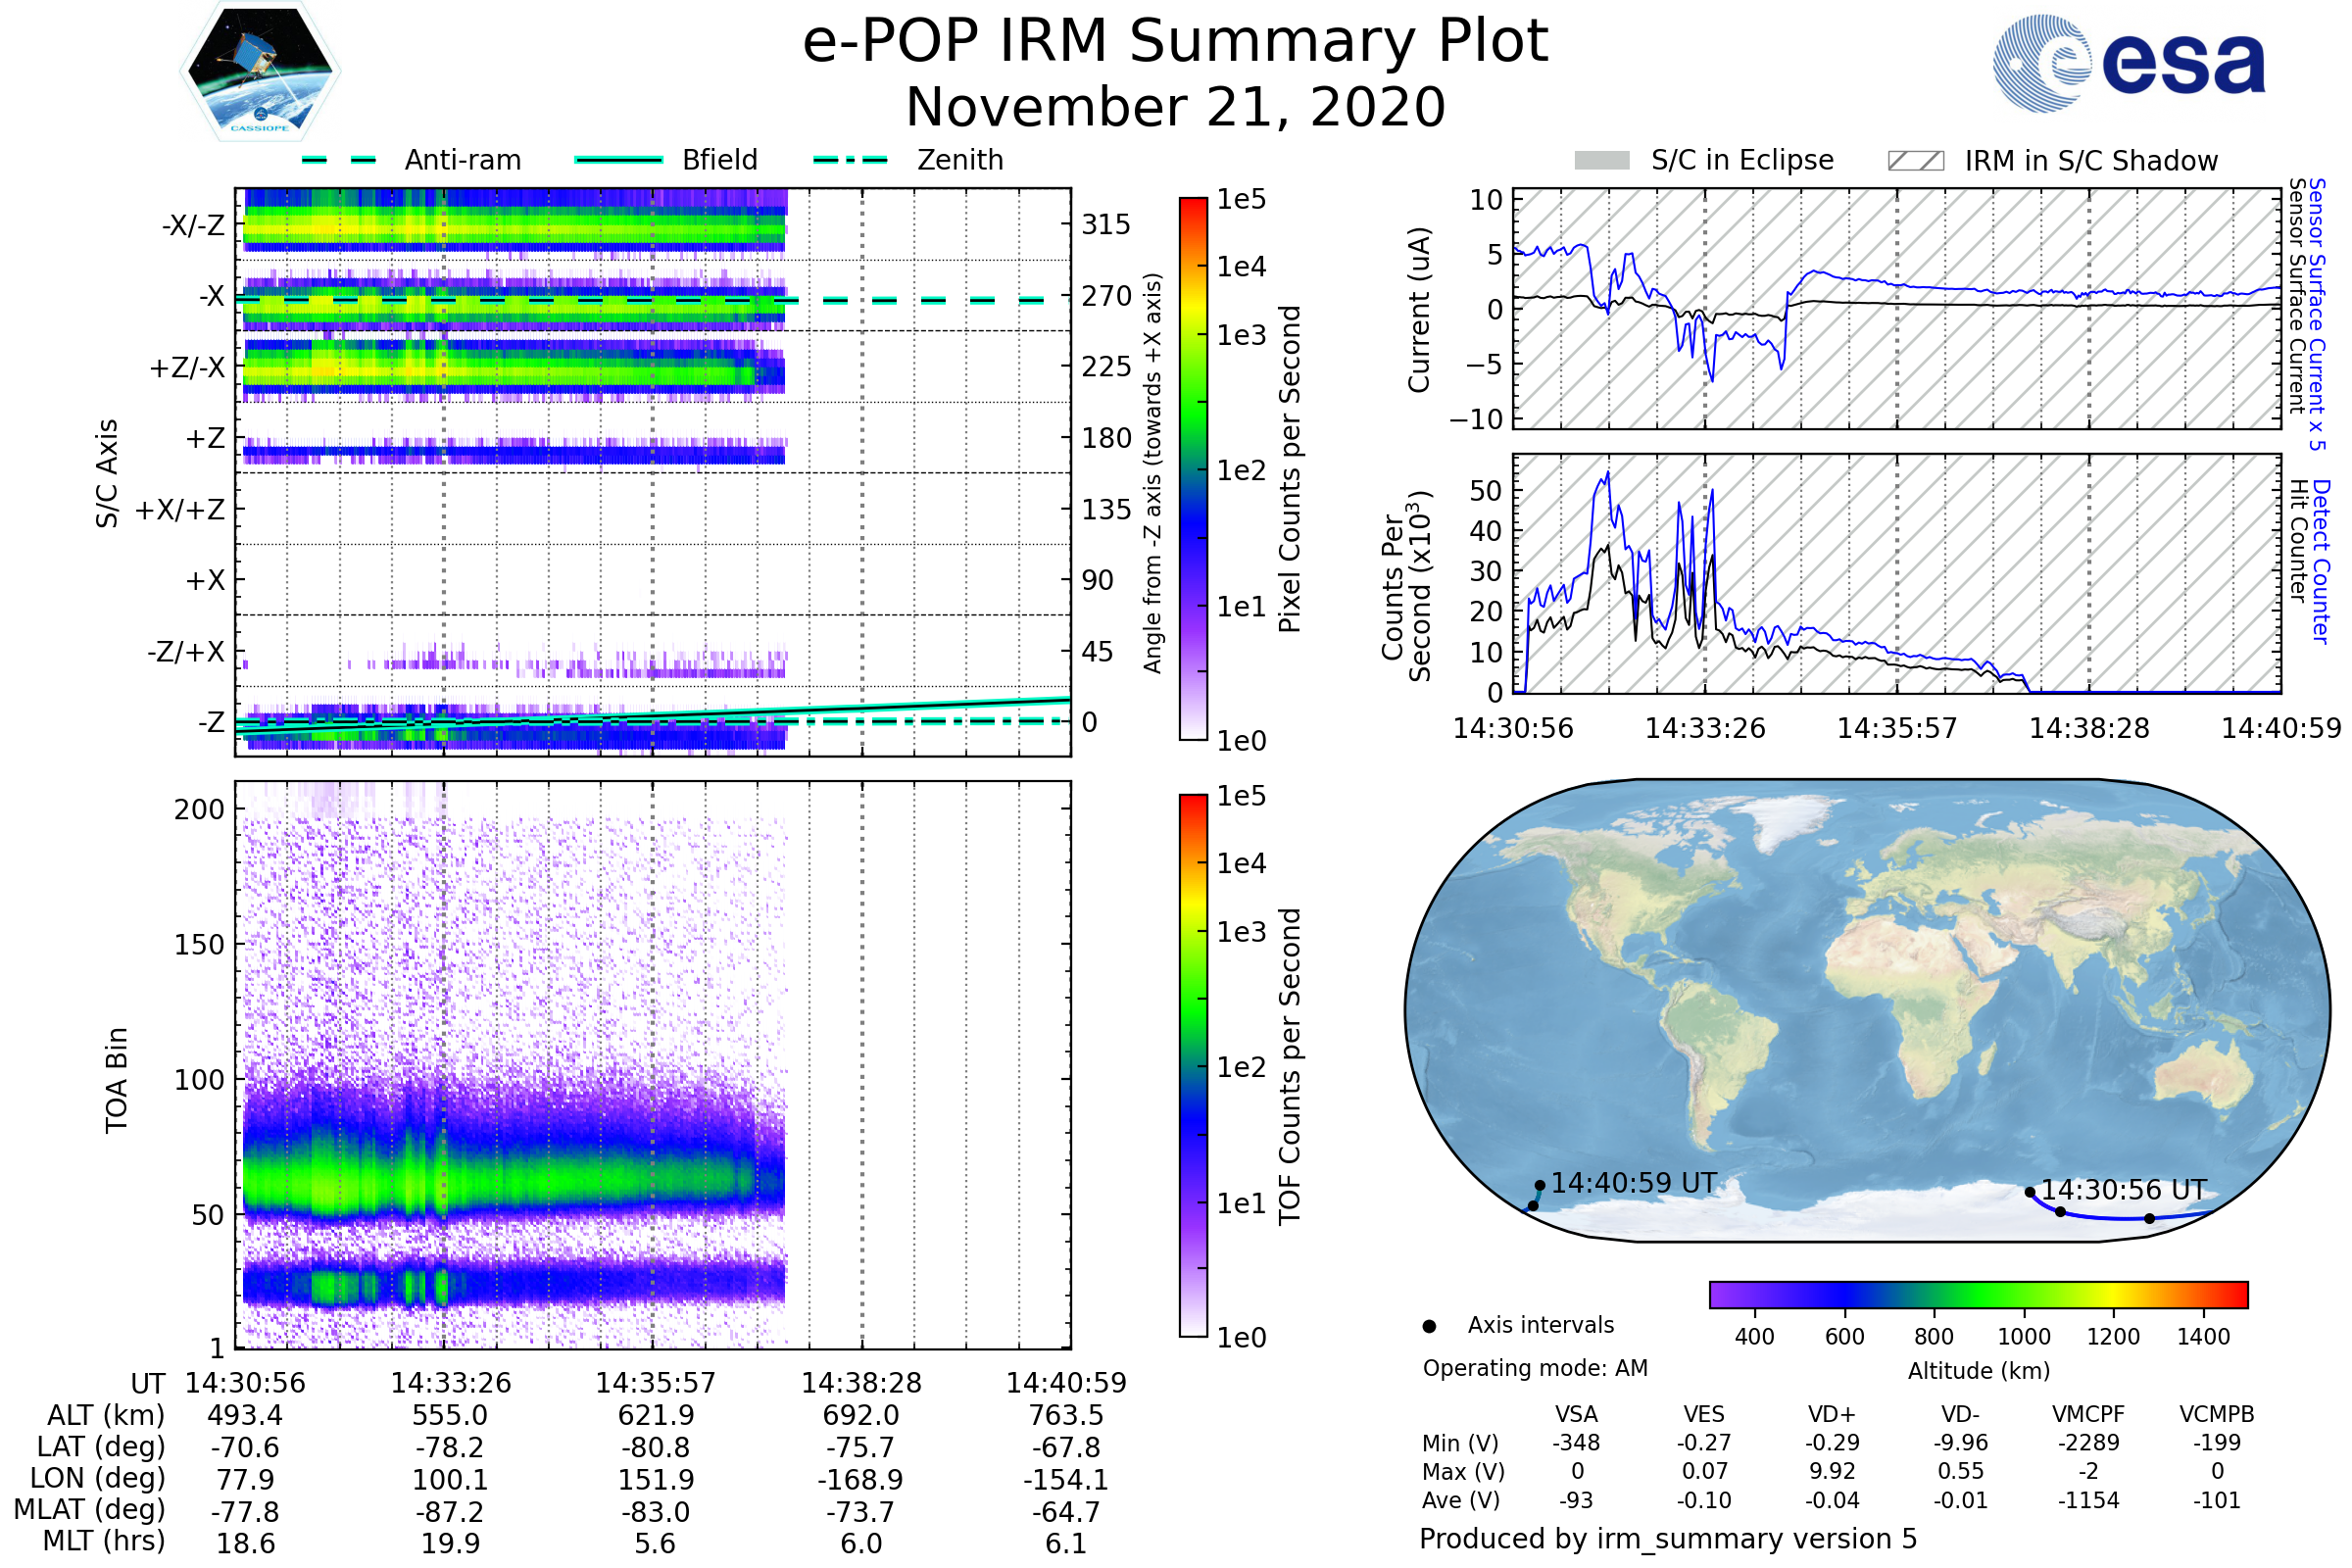Click the Bfield solid line legend marker

(x=619, y=160)
